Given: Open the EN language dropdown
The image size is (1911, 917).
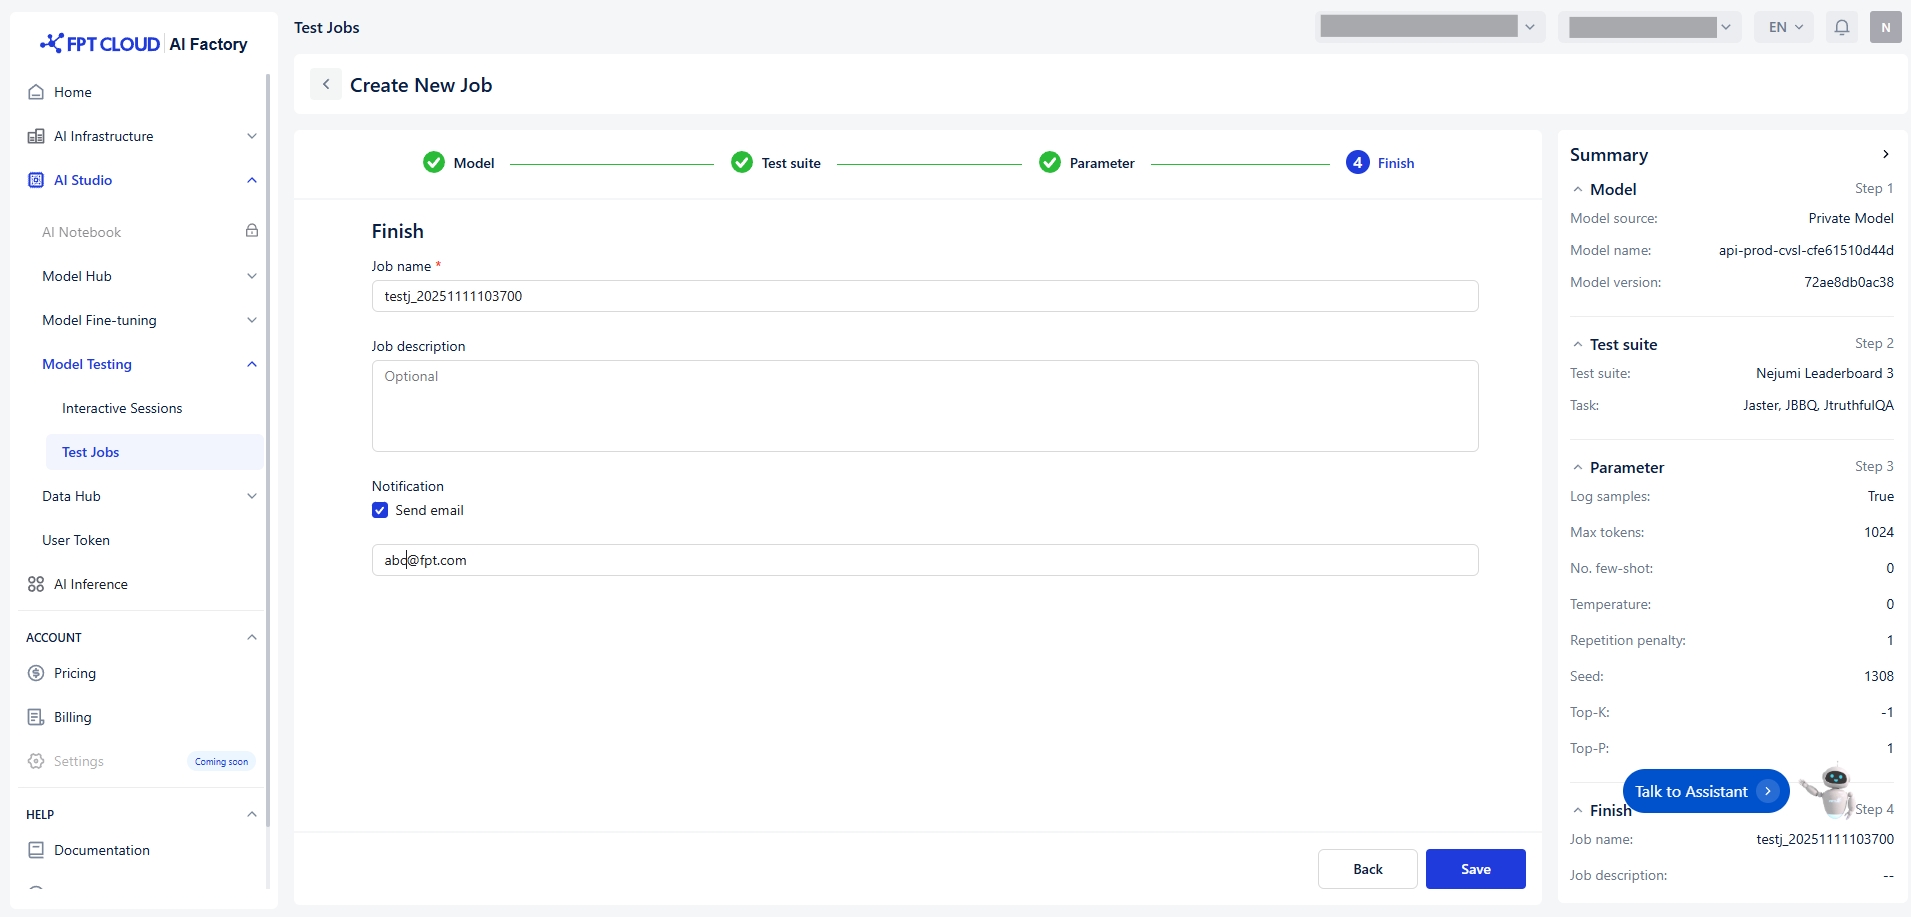Looking at the screenshot, I should coord(1785,27).
